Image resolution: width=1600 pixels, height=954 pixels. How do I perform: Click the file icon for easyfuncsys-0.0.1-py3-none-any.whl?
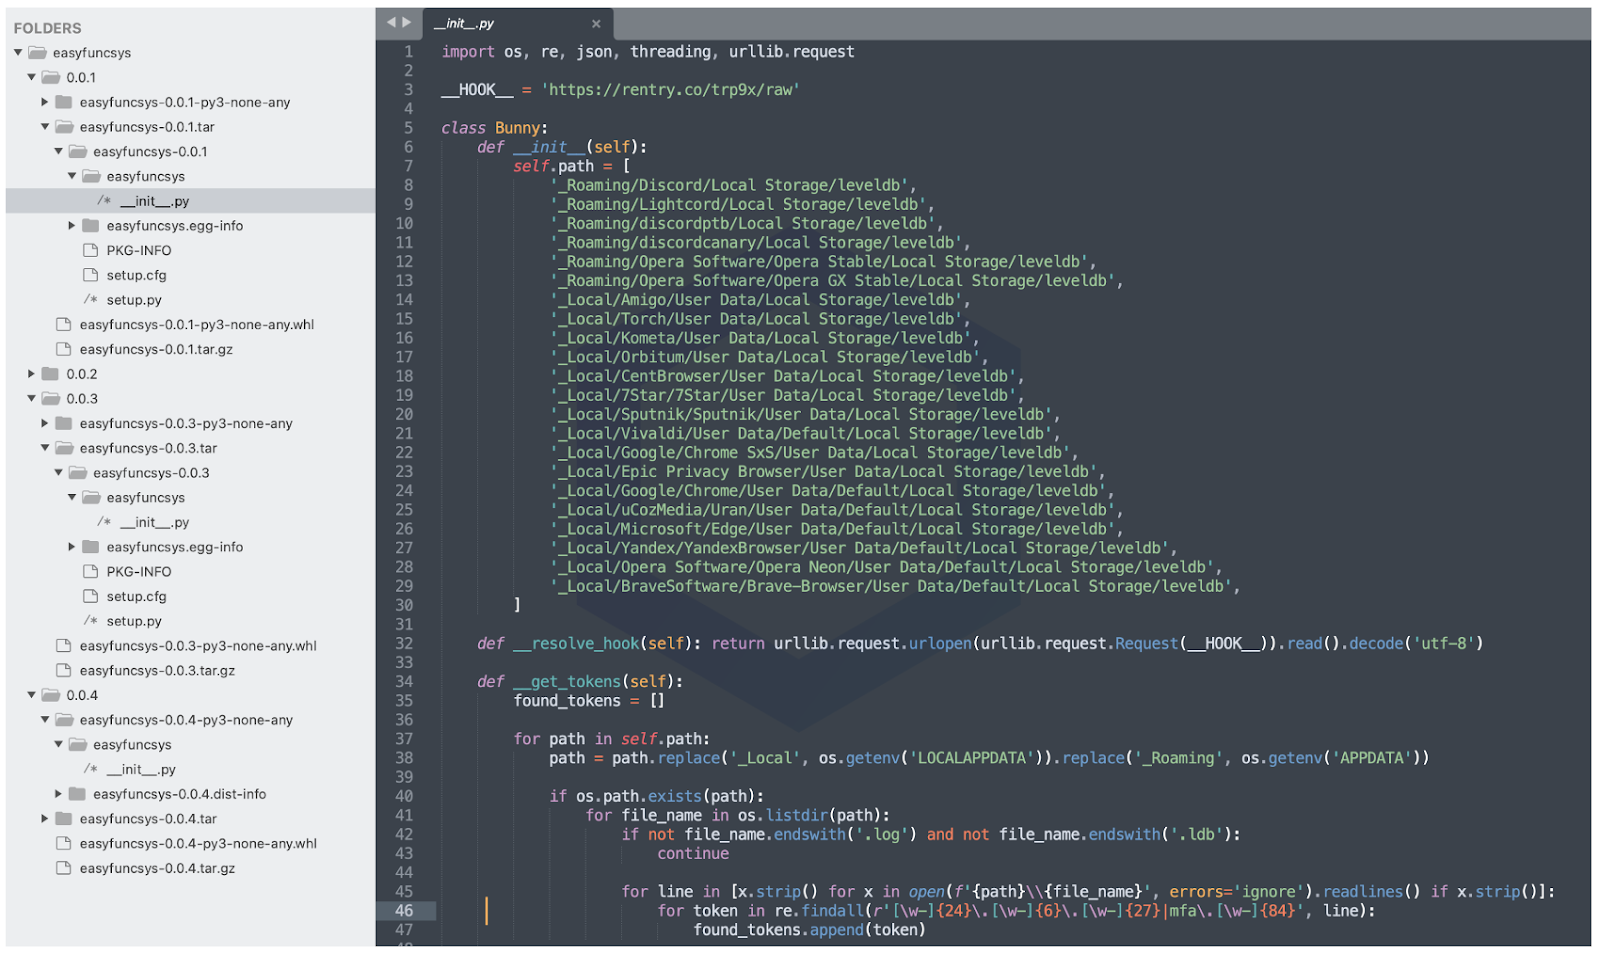(x=63, y=324)
